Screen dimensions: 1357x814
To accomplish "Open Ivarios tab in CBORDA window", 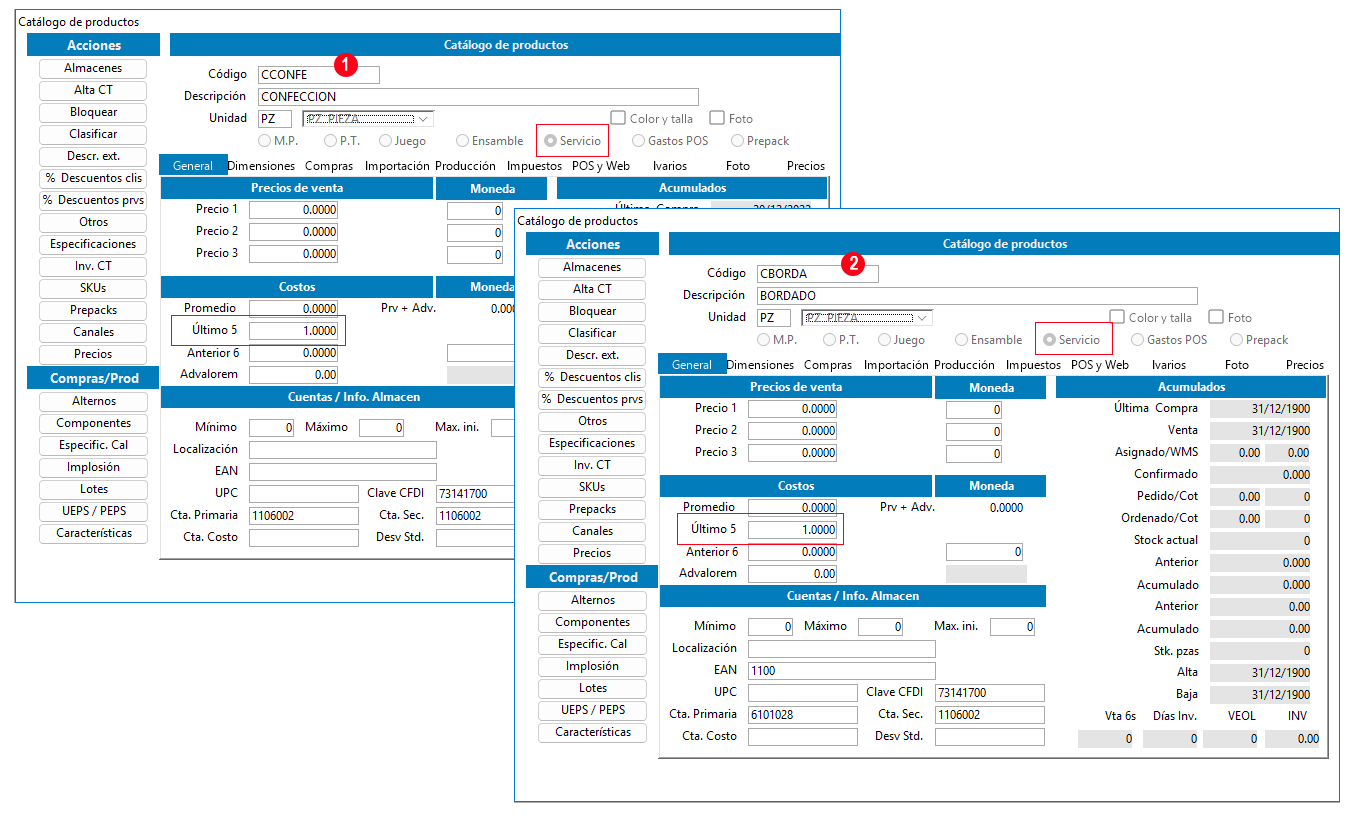I will 1169,365.
